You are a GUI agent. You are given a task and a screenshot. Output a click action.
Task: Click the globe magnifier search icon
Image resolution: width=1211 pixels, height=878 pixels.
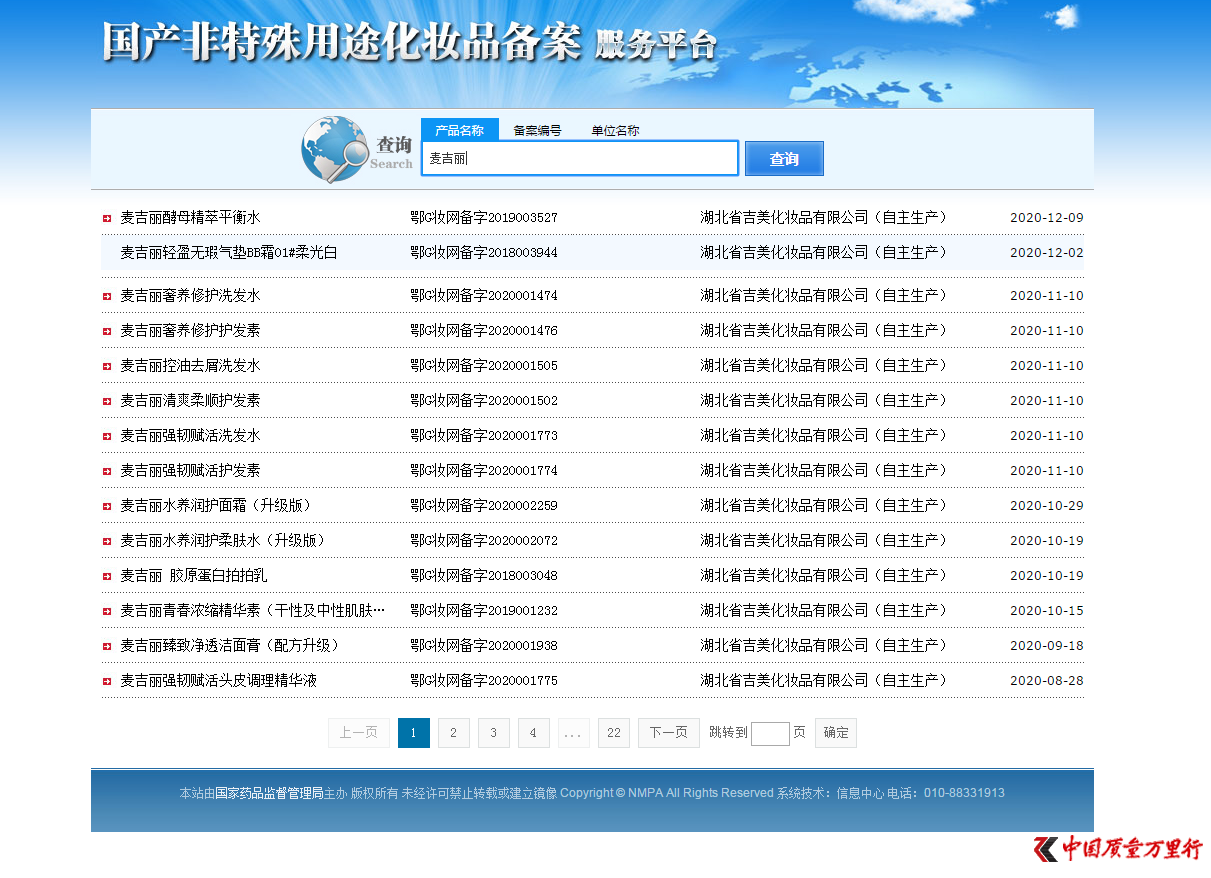(335, 149)
